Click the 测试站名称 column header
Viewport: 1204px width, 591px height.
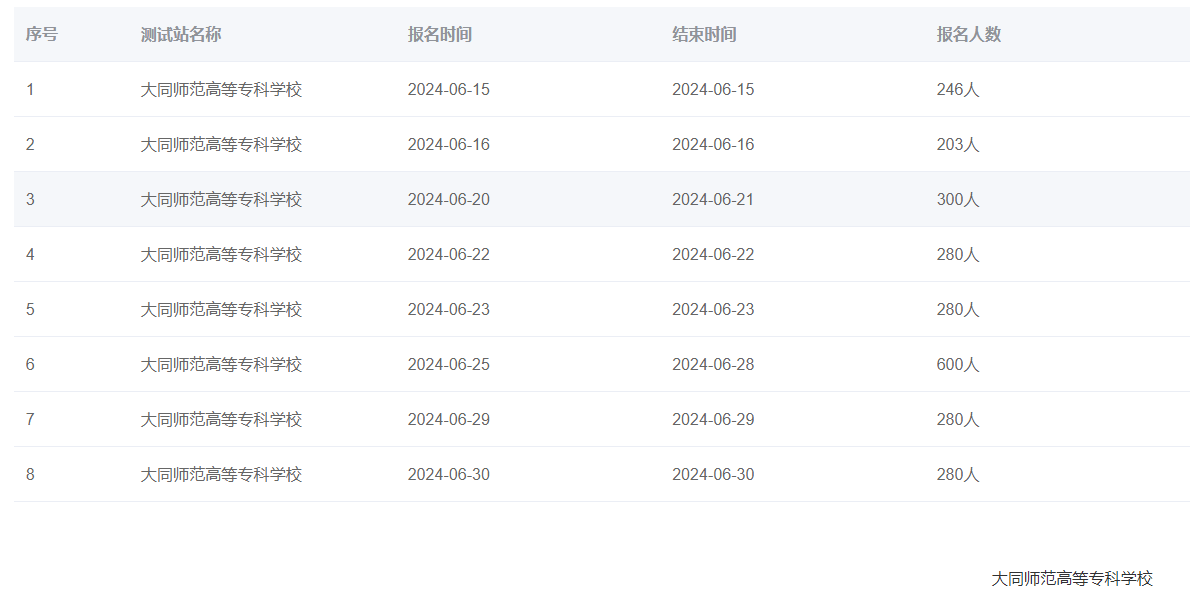[181, 34]
